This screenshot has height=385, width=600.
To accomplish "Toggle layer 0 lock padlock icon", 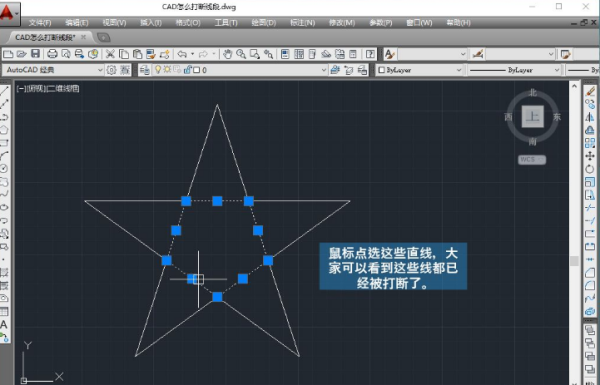I will coord(187,70).
